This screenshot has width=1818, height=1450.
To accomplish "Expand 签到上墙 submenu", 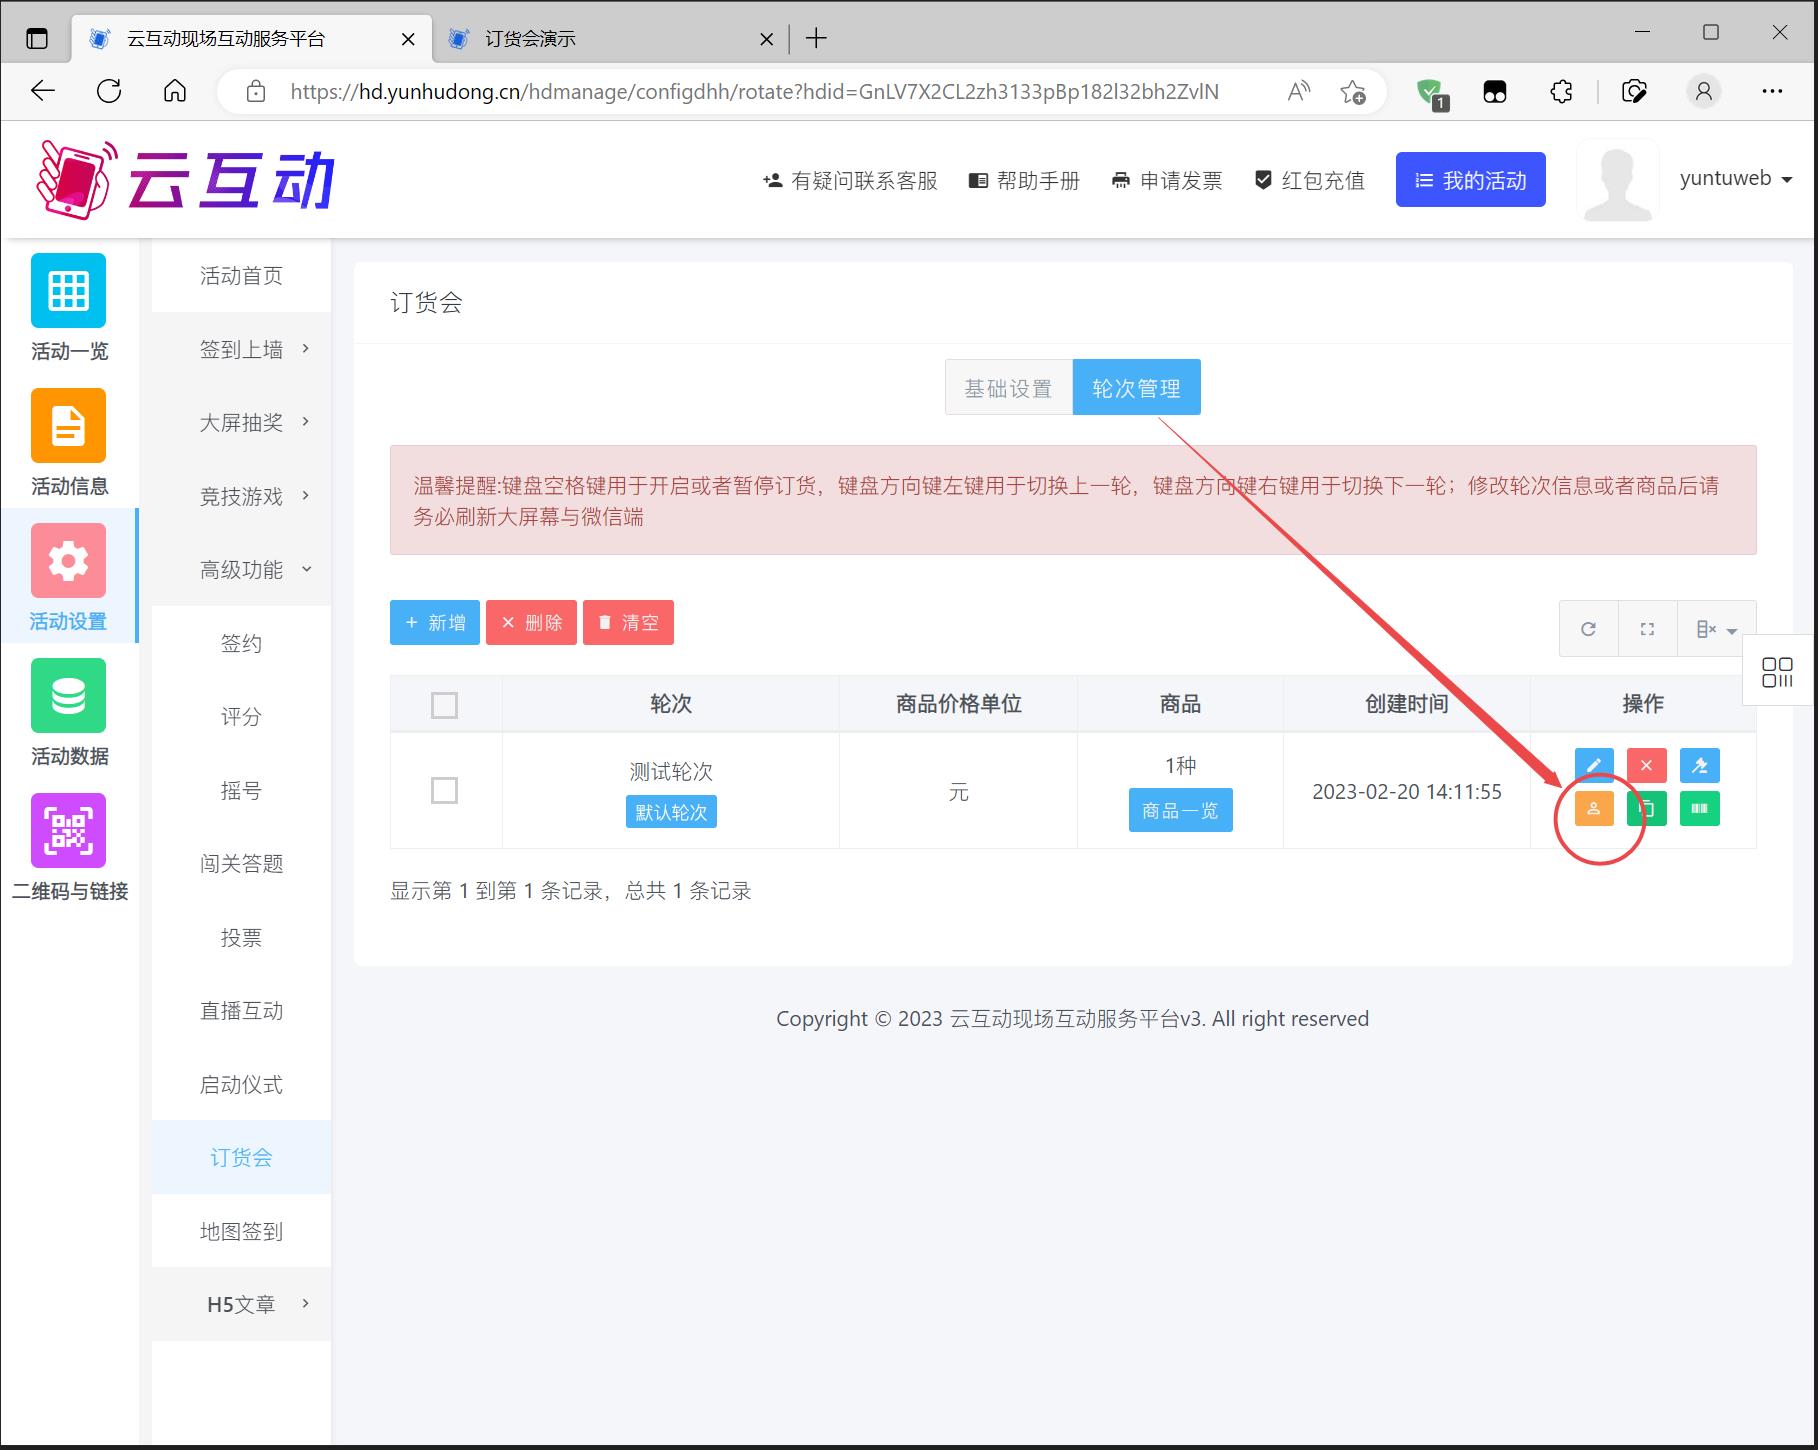I will (241, 349).
